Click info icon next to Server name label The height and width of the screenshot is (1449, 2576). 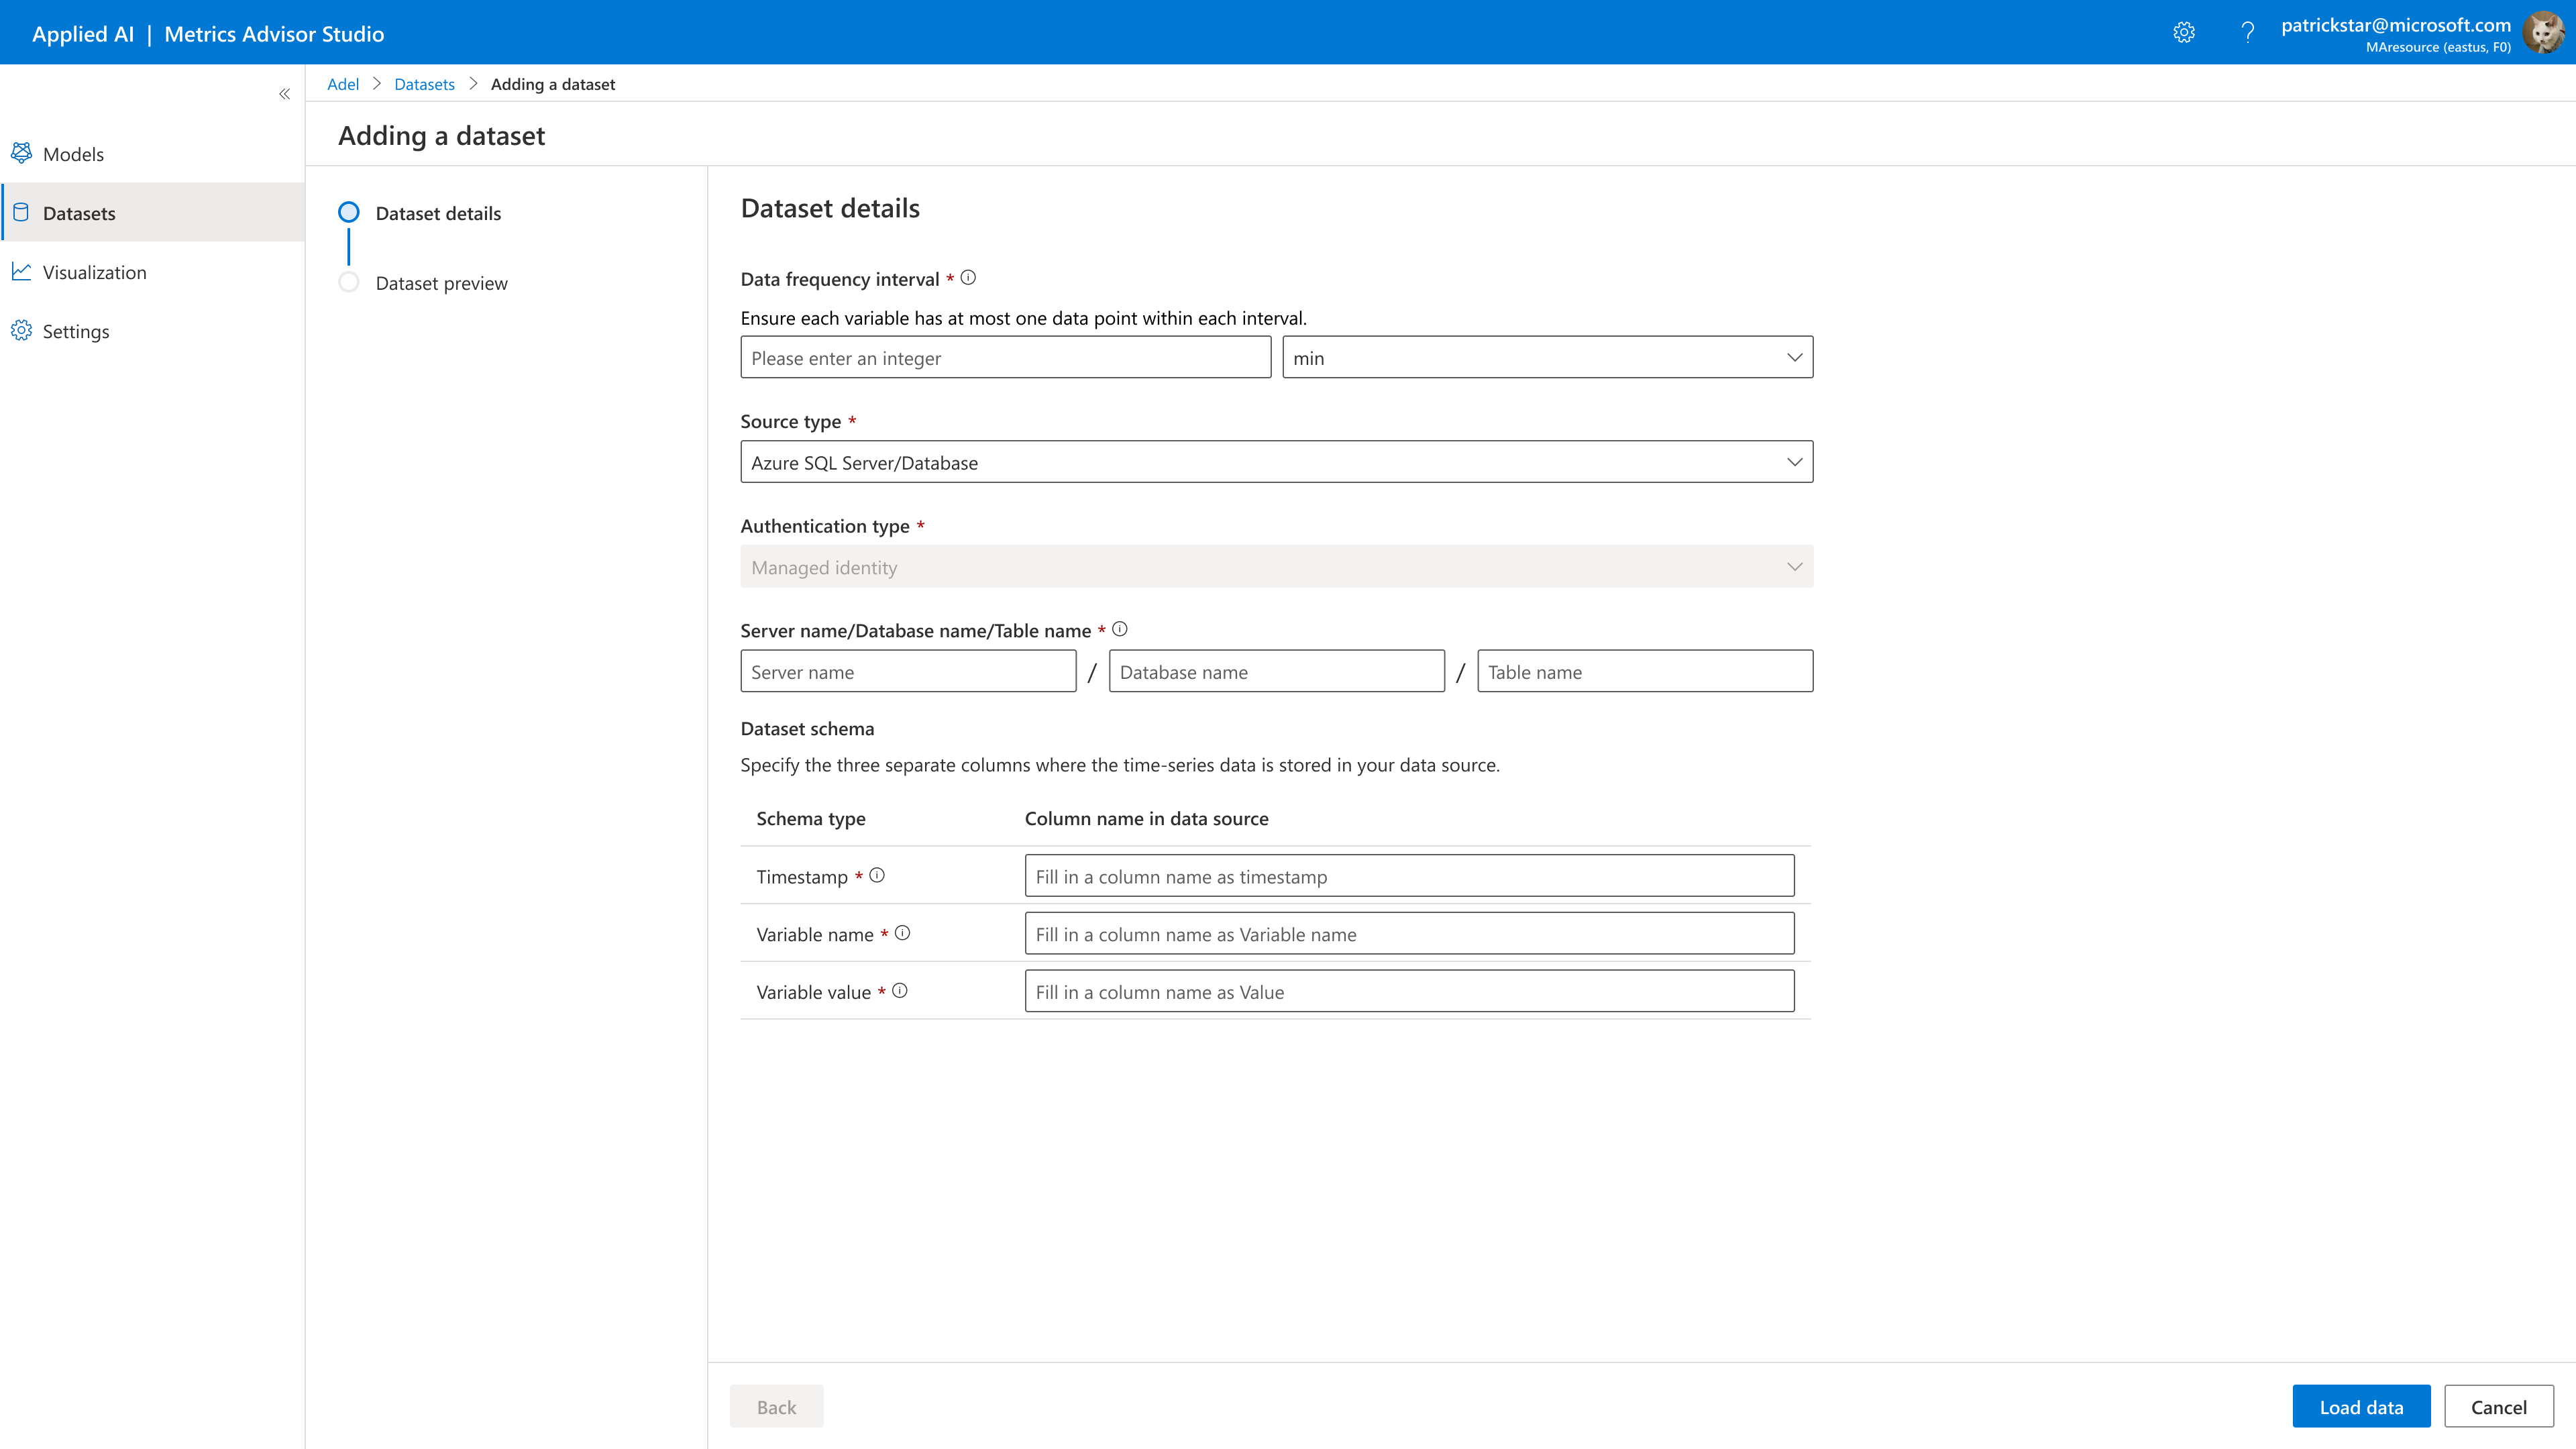1120,629
